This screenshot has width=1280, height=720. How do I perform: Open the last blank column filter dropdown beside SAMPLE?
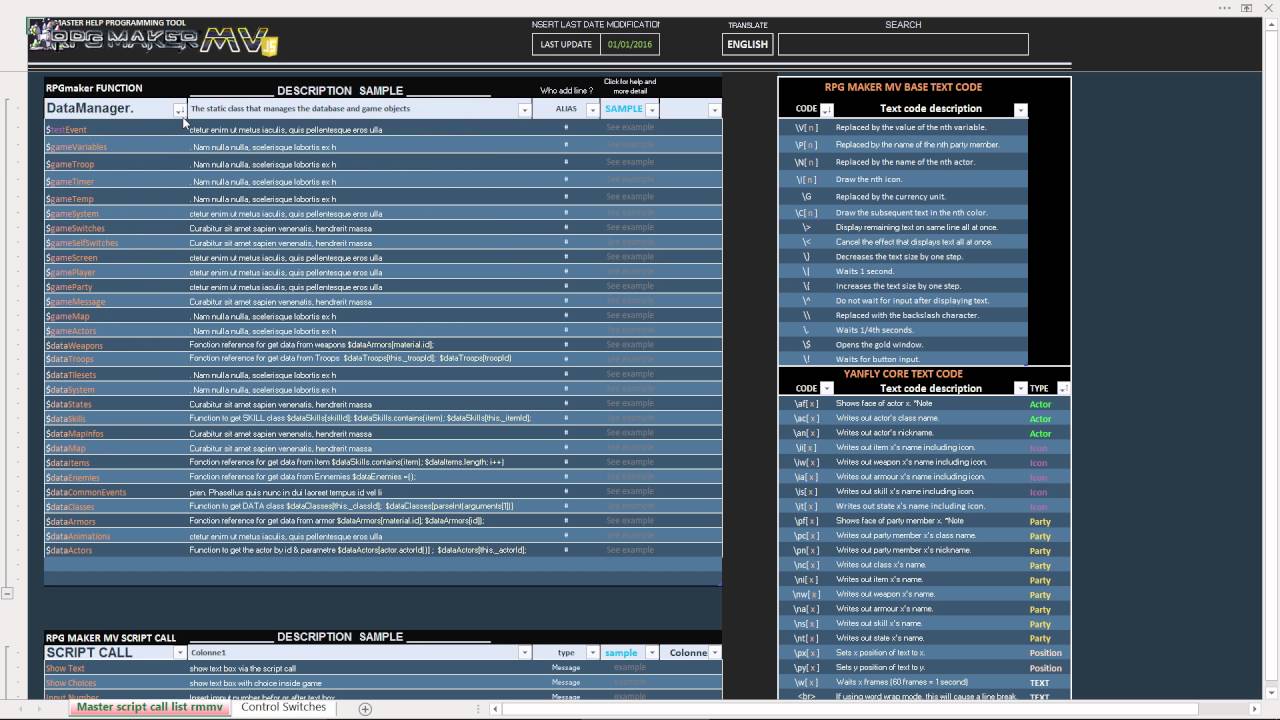point(714,110)
